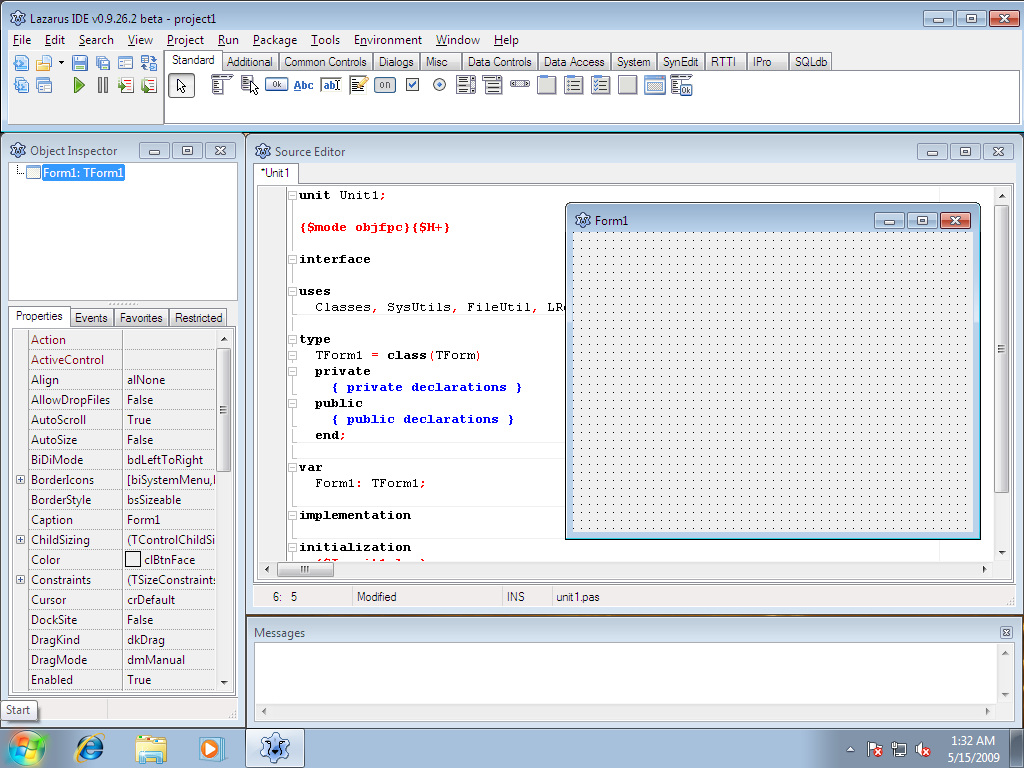Open the Events tab in Object Inspector
Screen dimensions: 1024x768
click(91, 317)
